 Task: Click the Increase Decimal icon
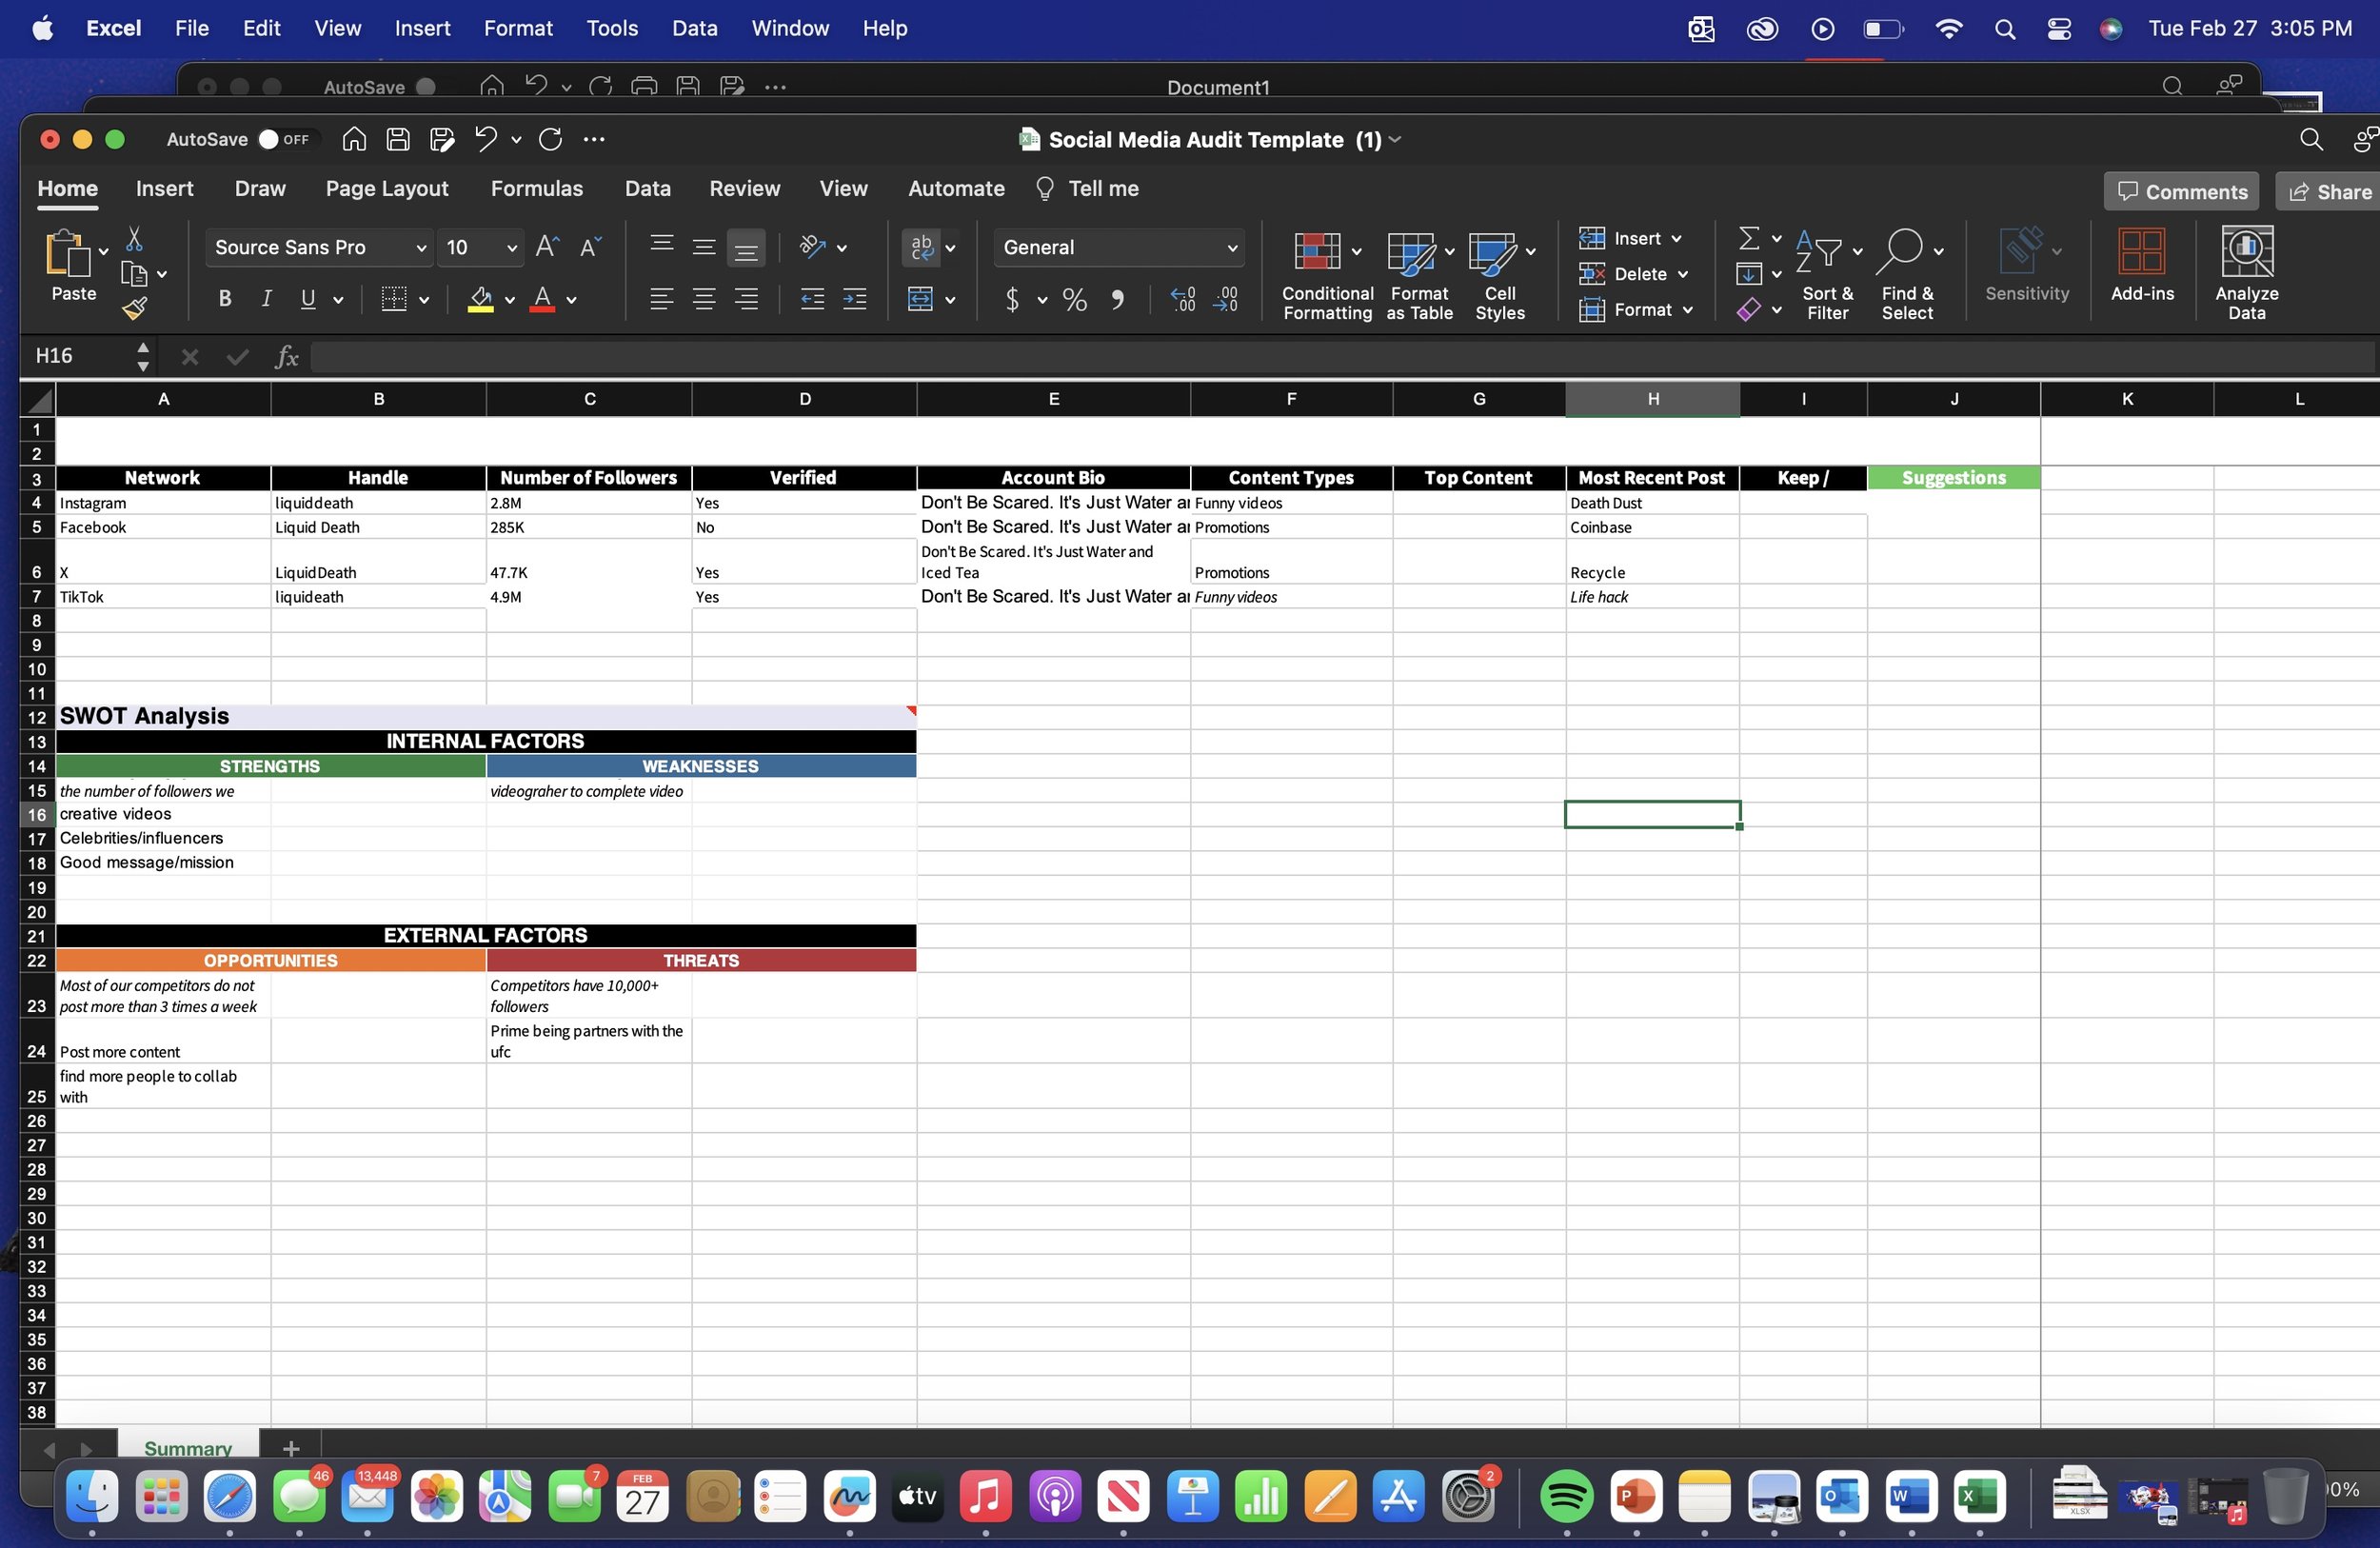click(x=1183, y=299)
